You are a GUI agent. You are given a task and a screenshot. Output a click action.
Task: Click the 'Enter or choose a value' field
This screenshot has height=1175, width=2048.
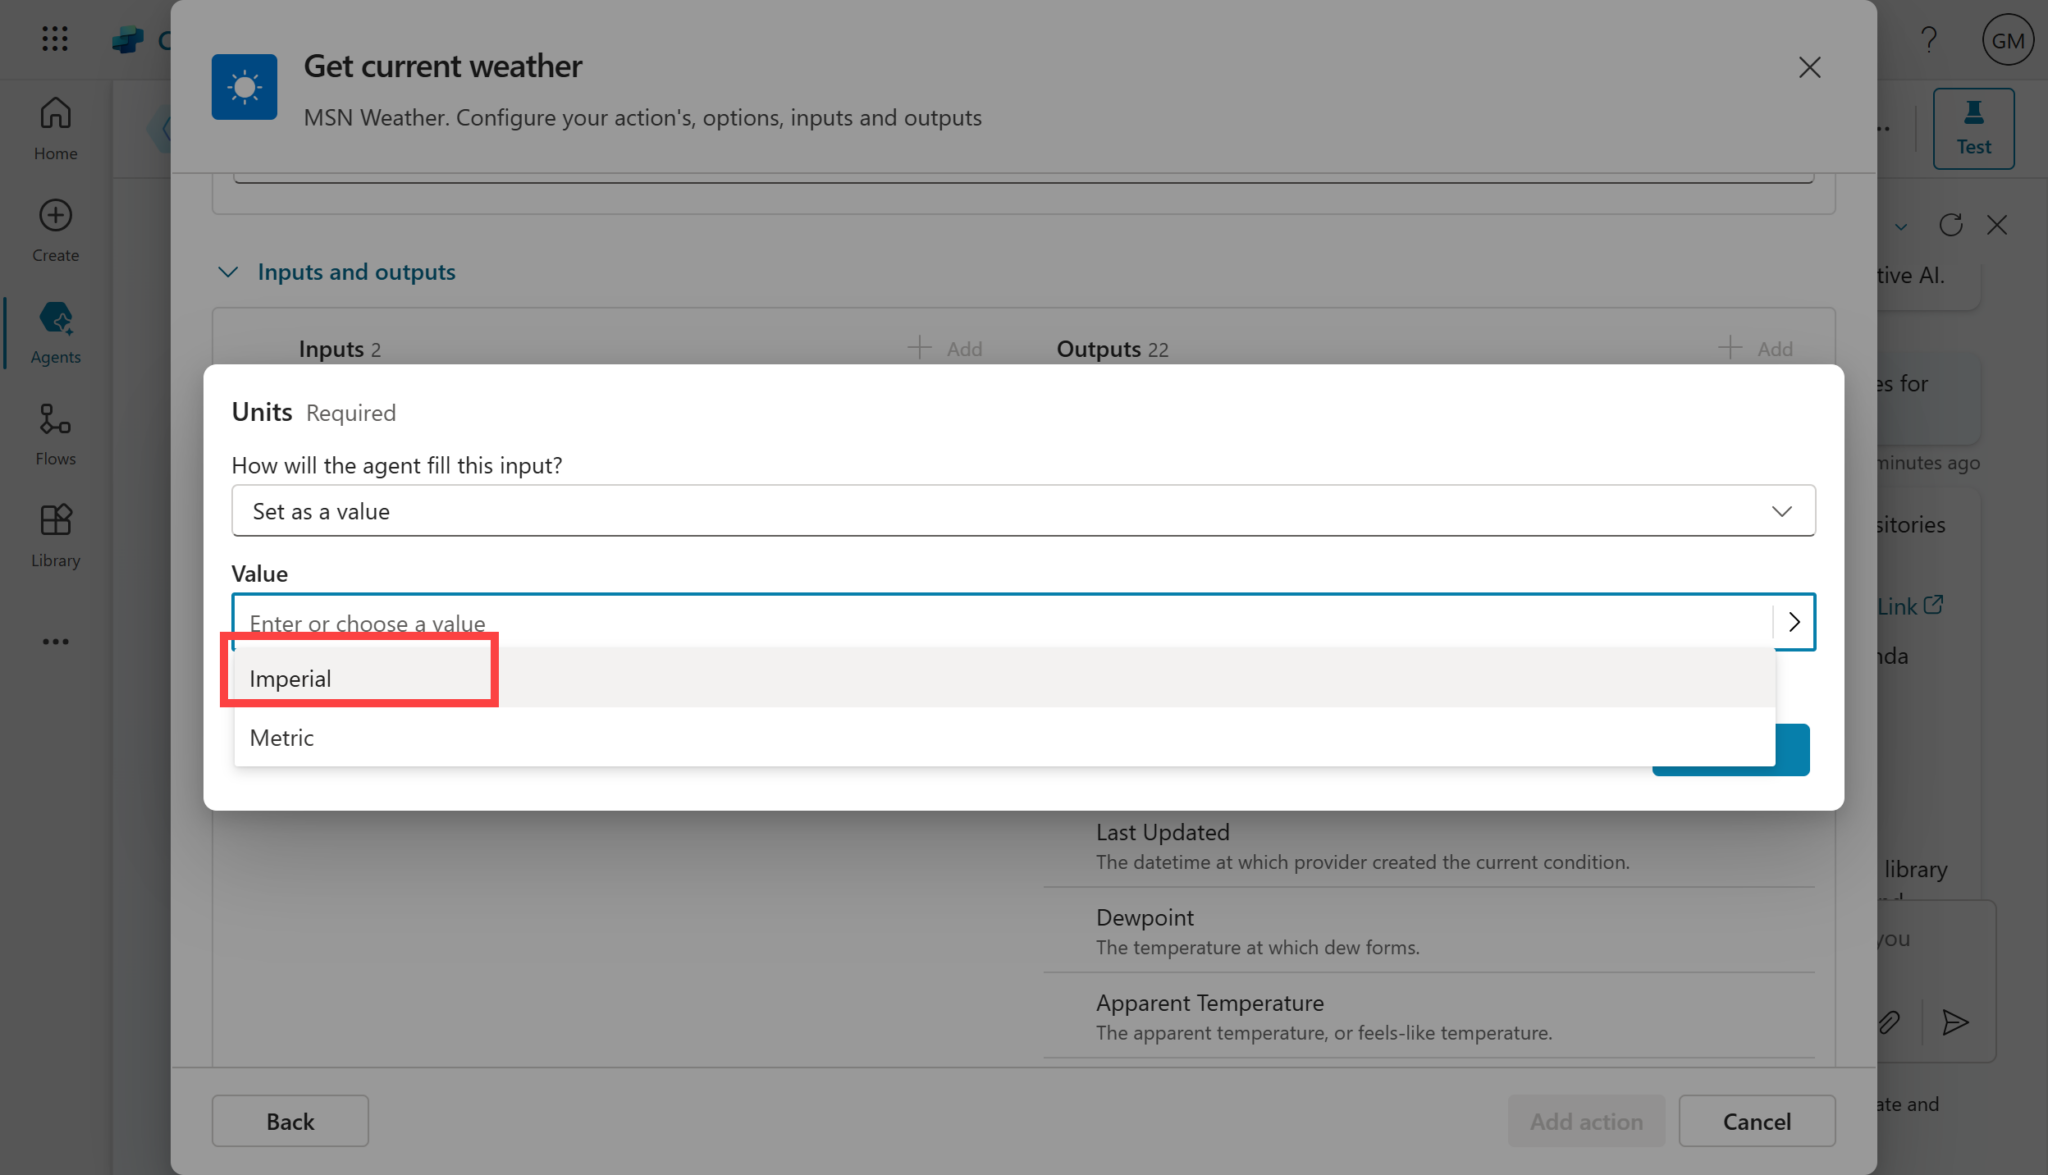[1000, 623]
